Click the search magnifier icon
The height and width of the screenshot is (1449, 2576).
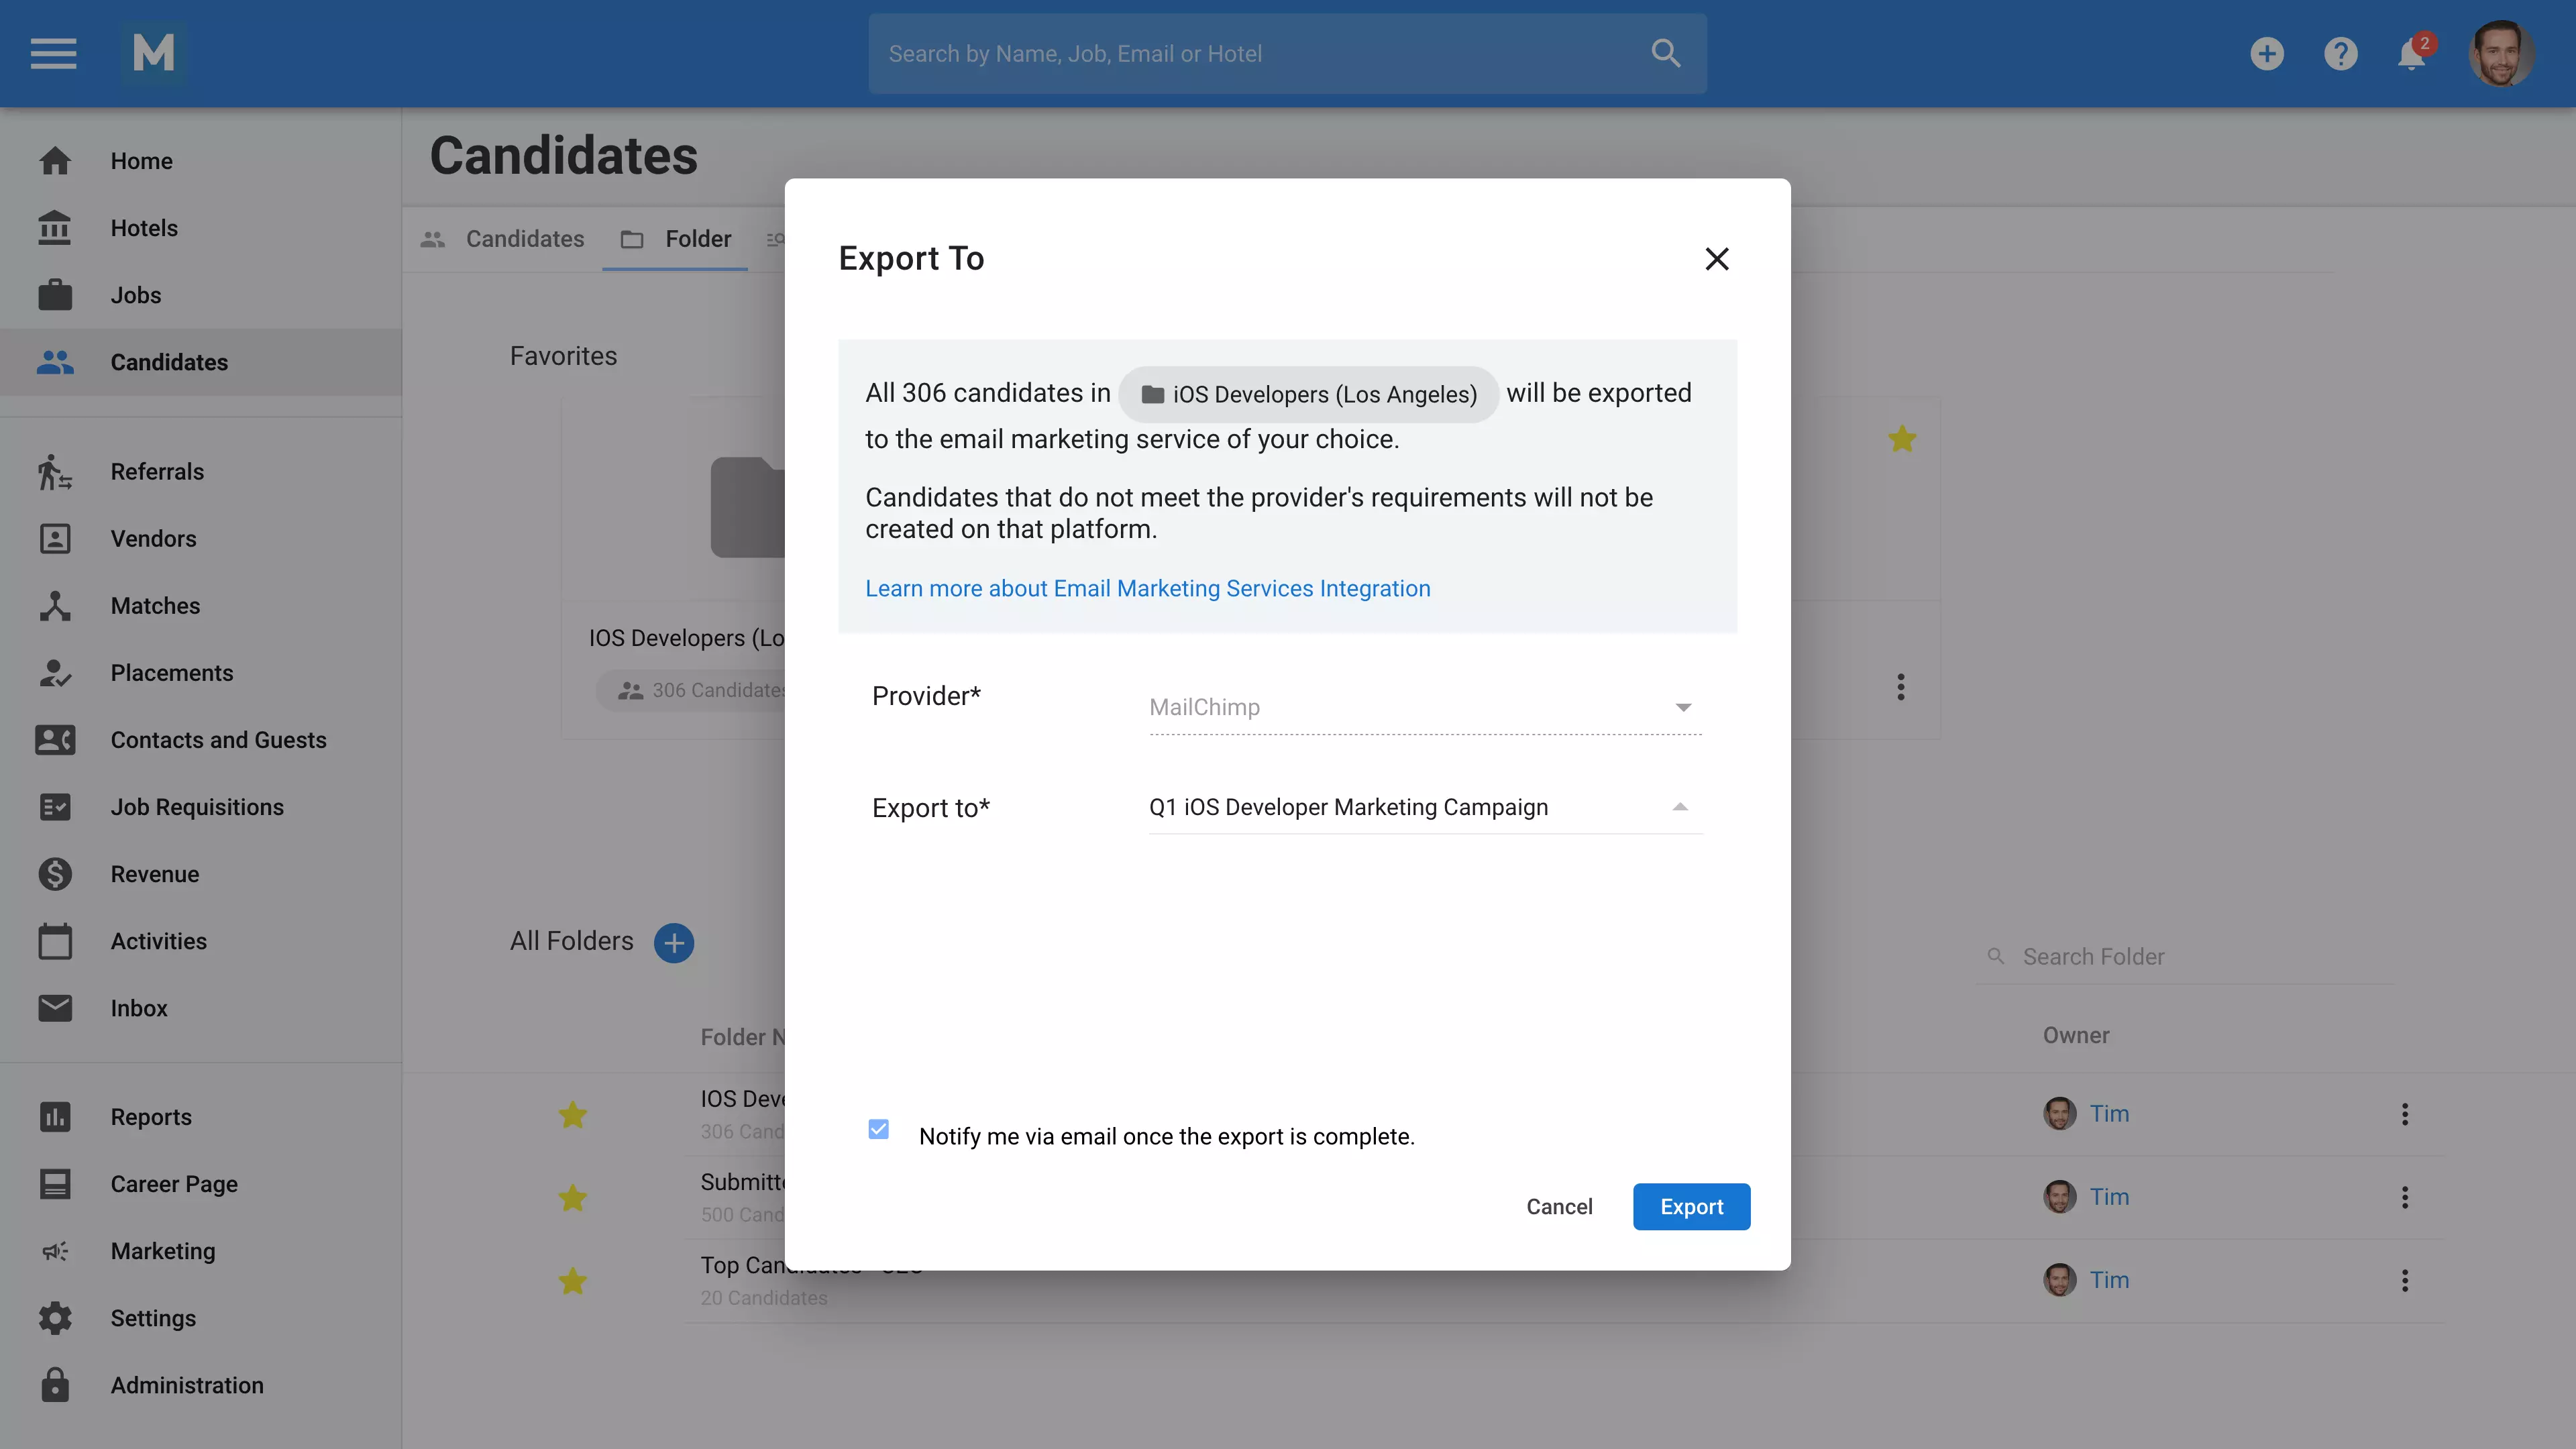coord(1665,54)
